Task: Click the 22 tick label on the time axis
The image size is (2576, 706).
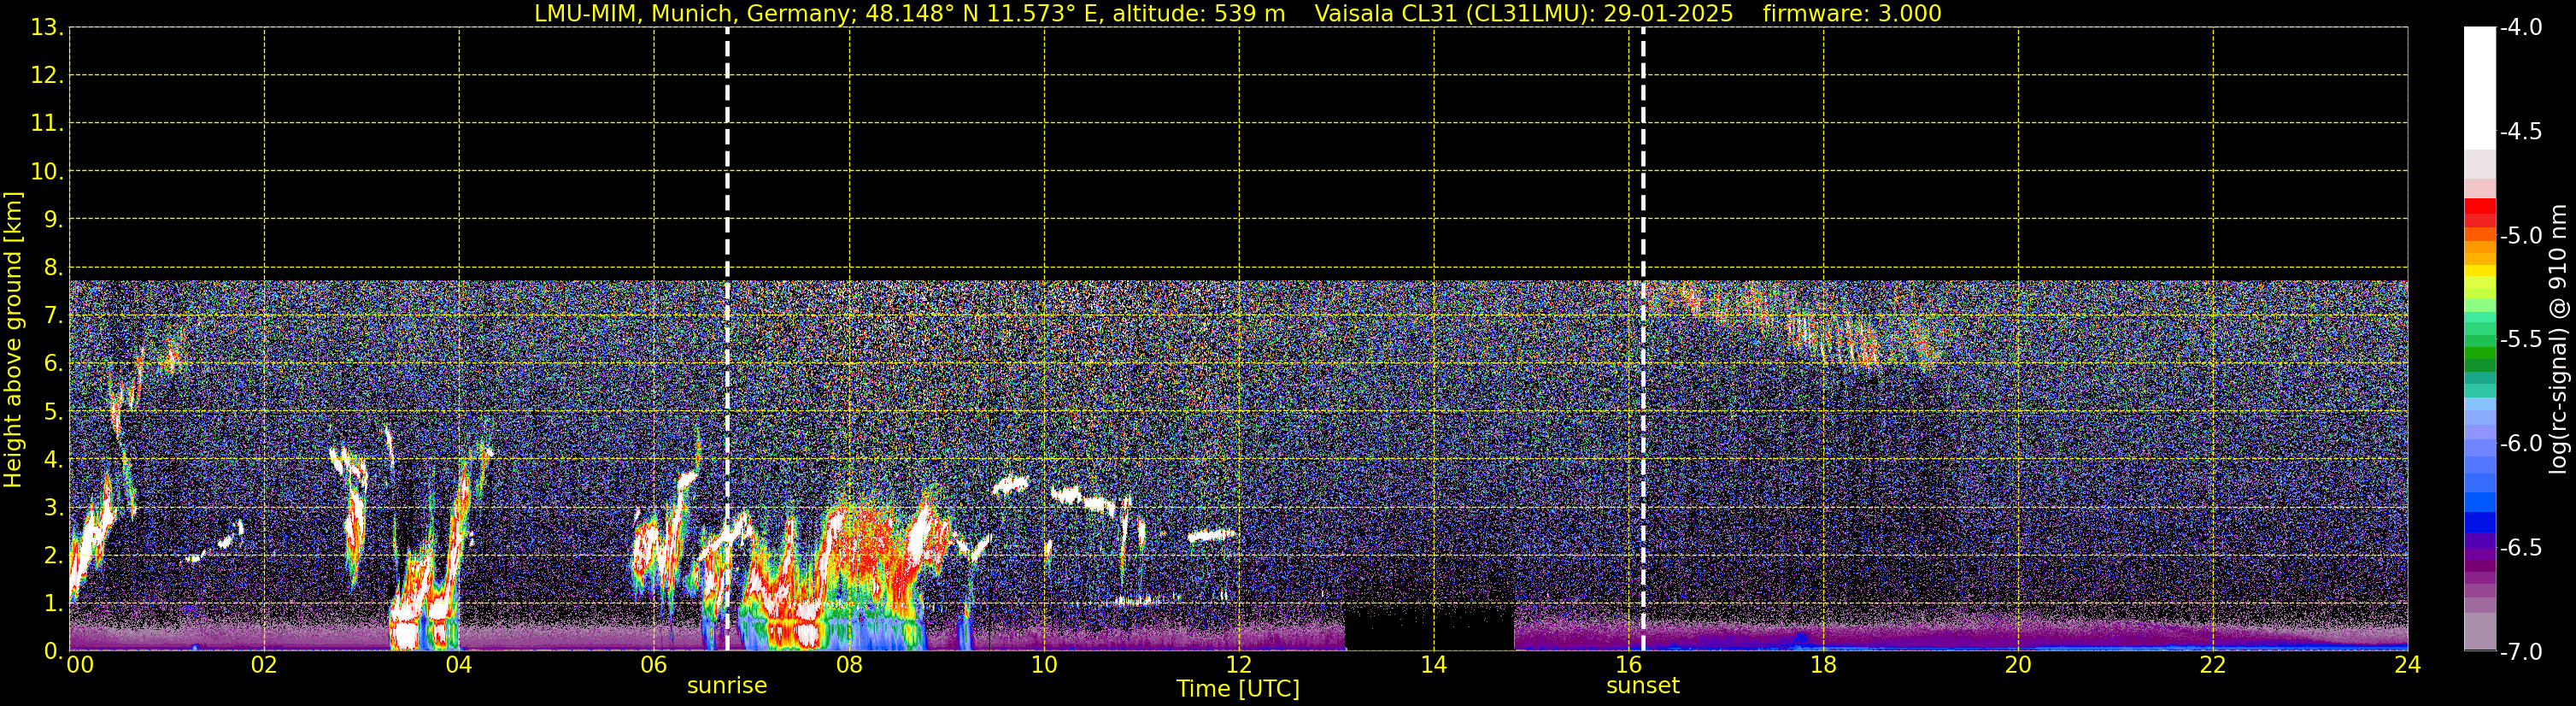Action: [x=2213, y=665]
